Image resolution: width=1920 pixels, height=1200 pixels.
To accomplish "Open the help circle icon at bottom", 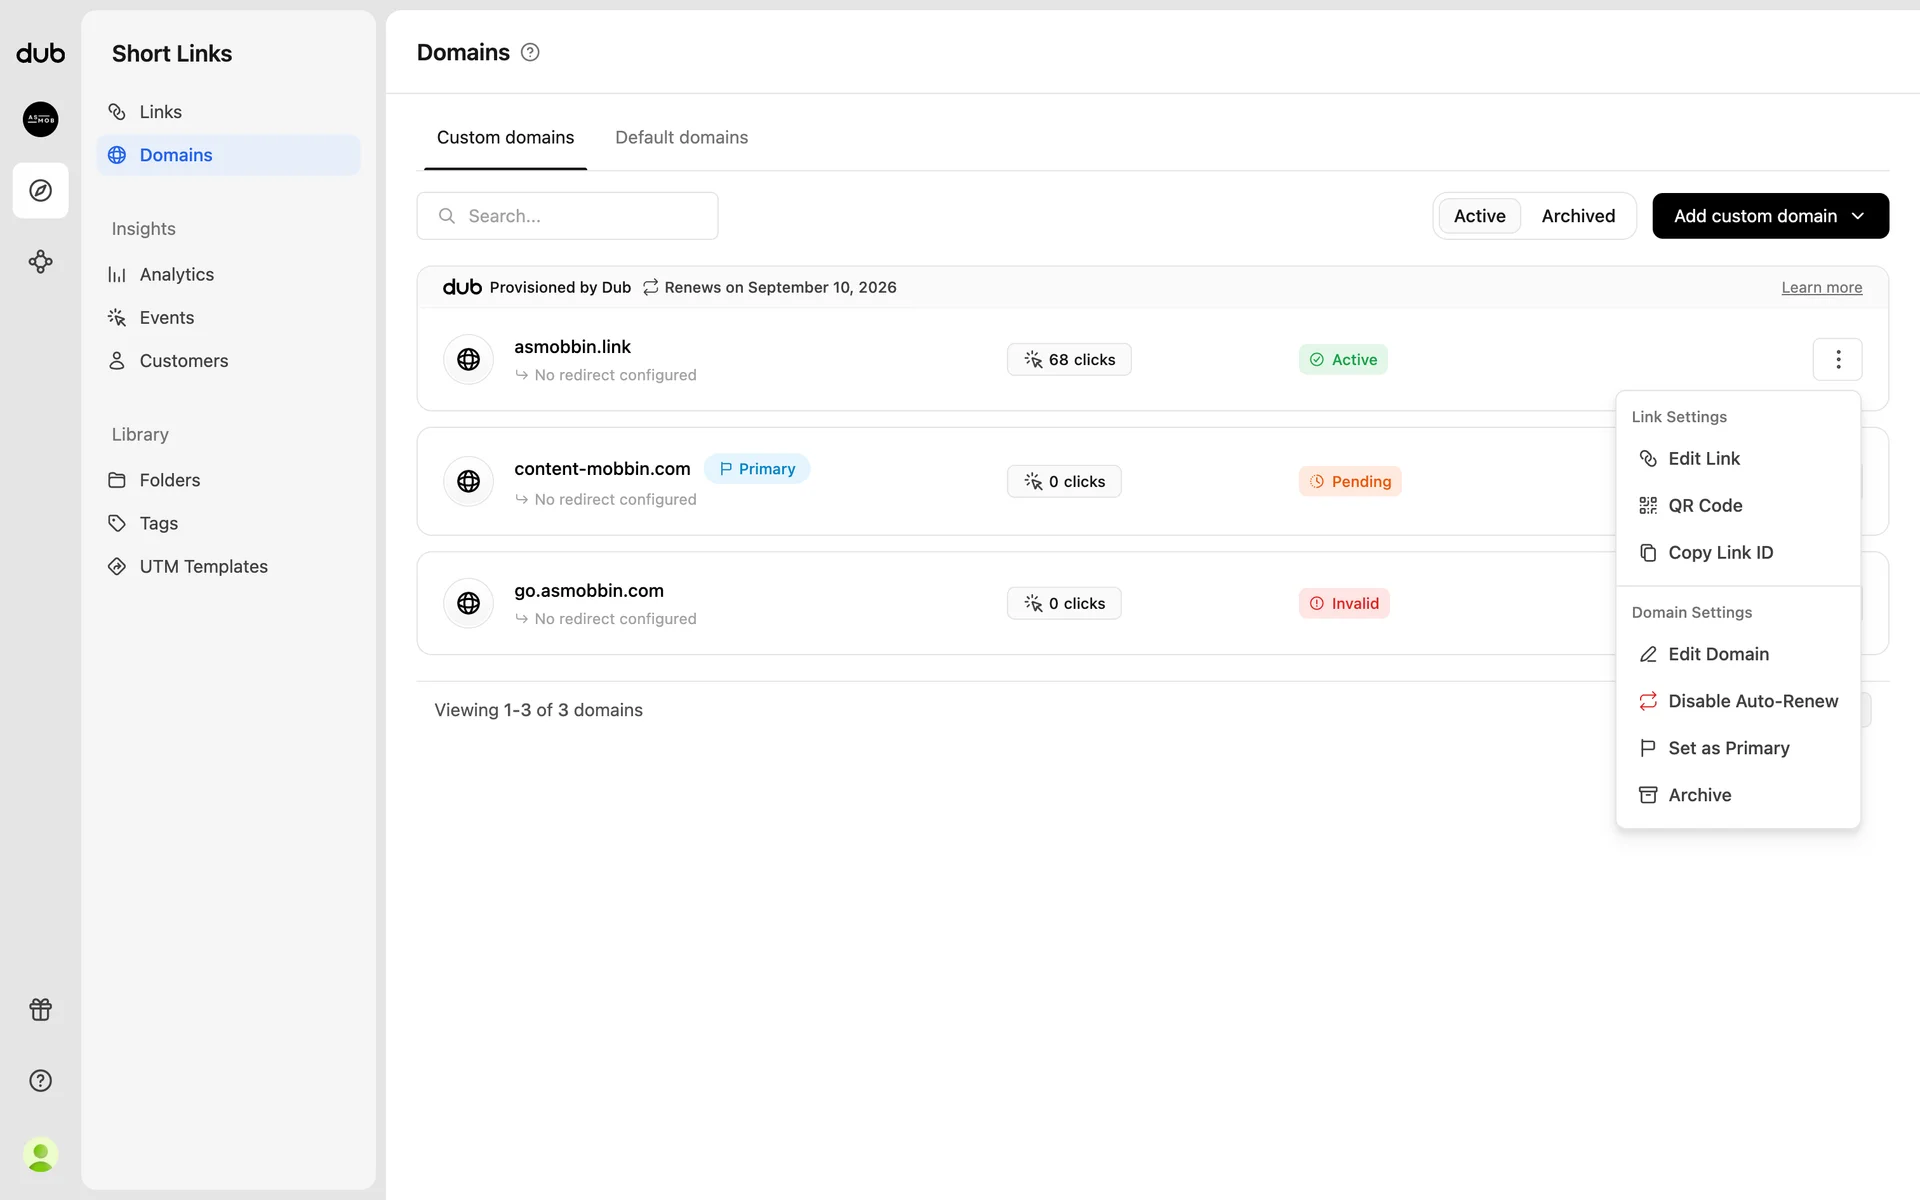I will tap(40, 1080).
